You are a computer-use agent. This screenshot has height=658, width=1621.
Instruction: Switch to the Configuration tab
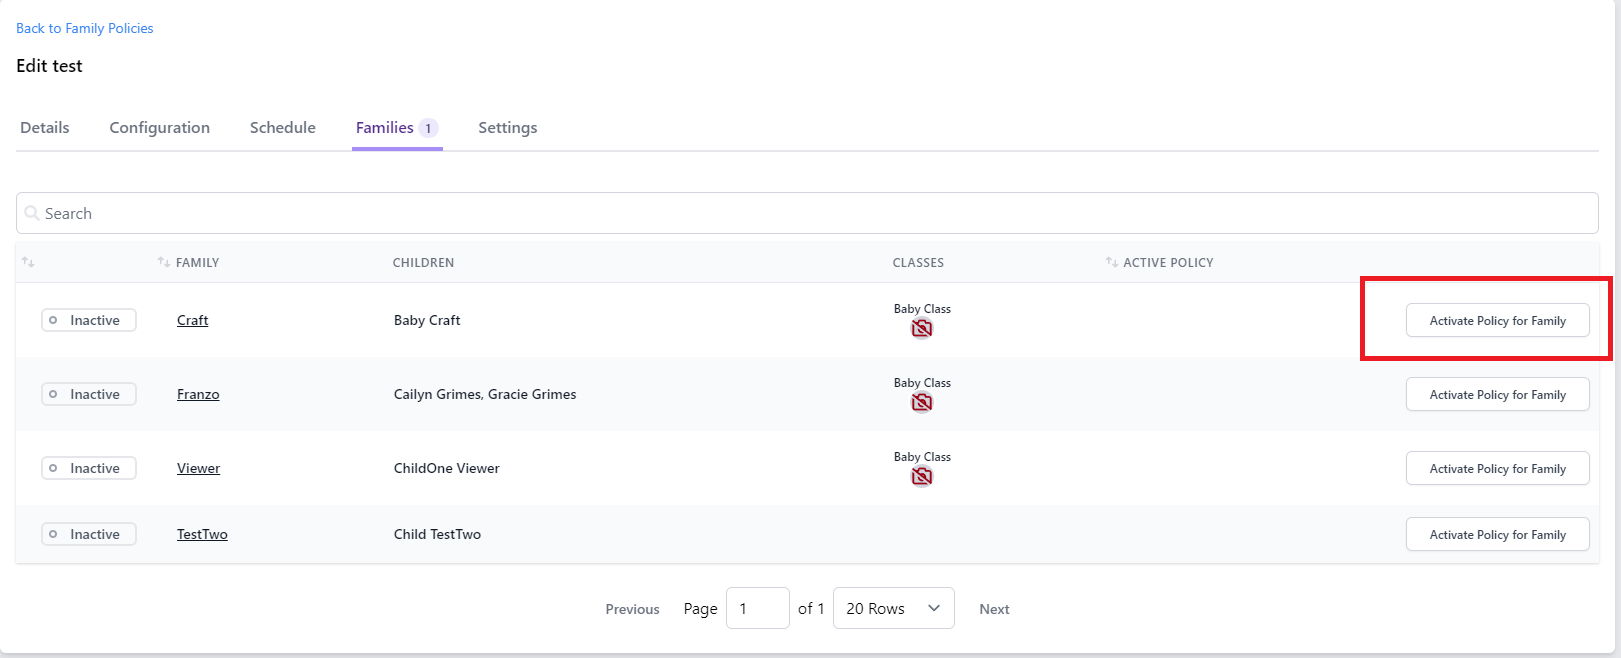[x=160, y=128]
